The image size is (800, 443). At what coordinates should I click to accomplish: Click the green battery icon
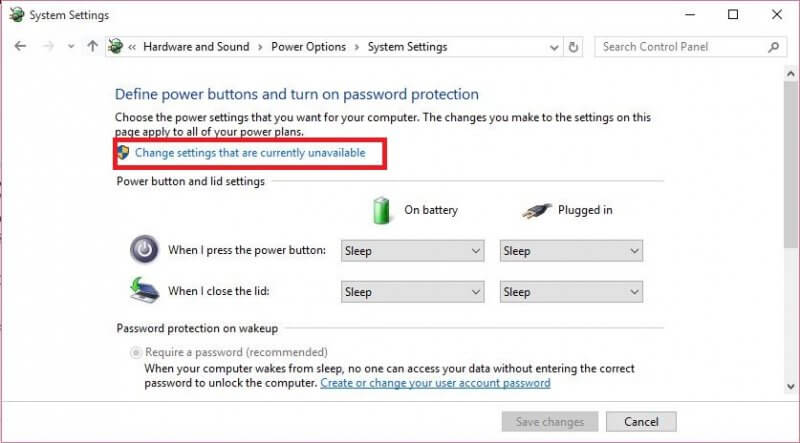[381, 210]
